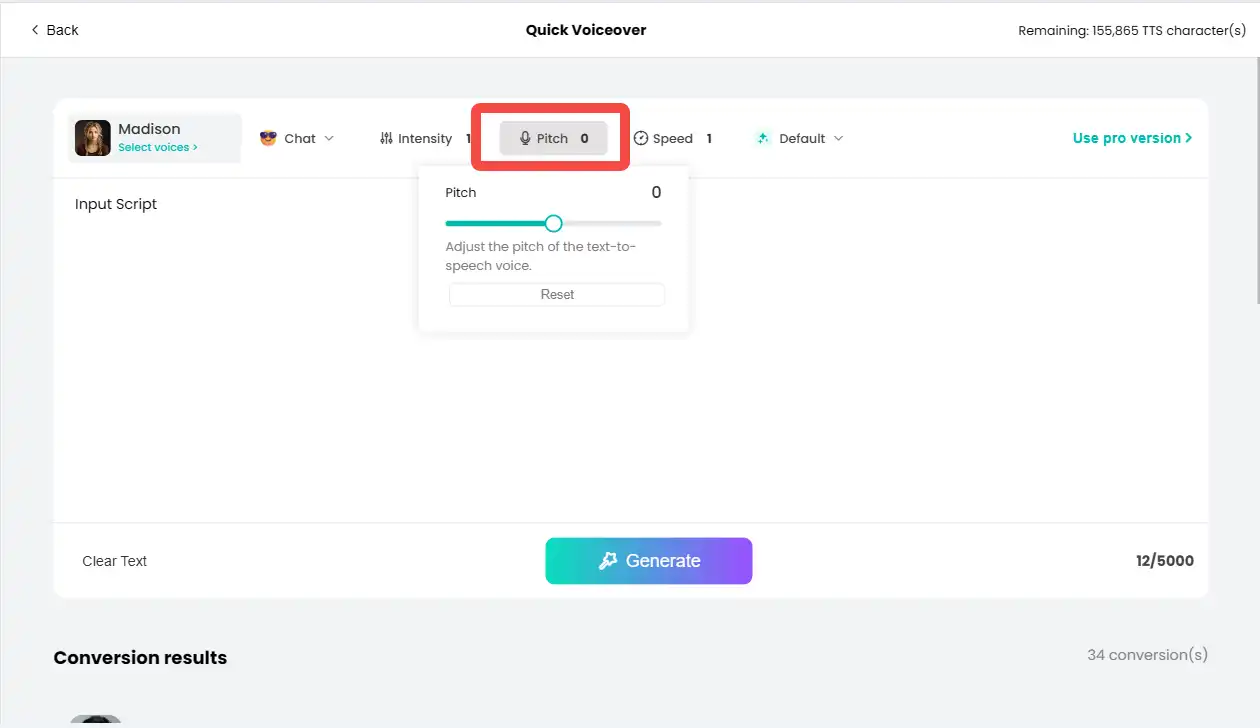Open the Default dropdown chevron
Viewport: 1260px width, 728px height.
838,139
